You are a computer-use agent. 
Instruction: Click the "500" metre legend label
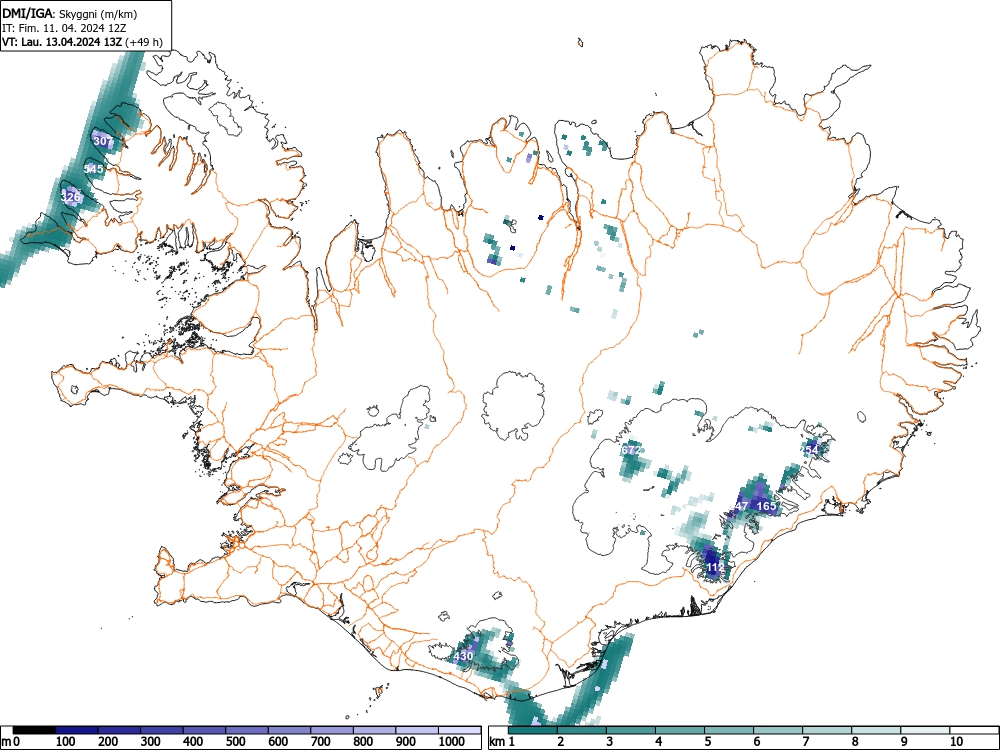(x=236, y=742)
